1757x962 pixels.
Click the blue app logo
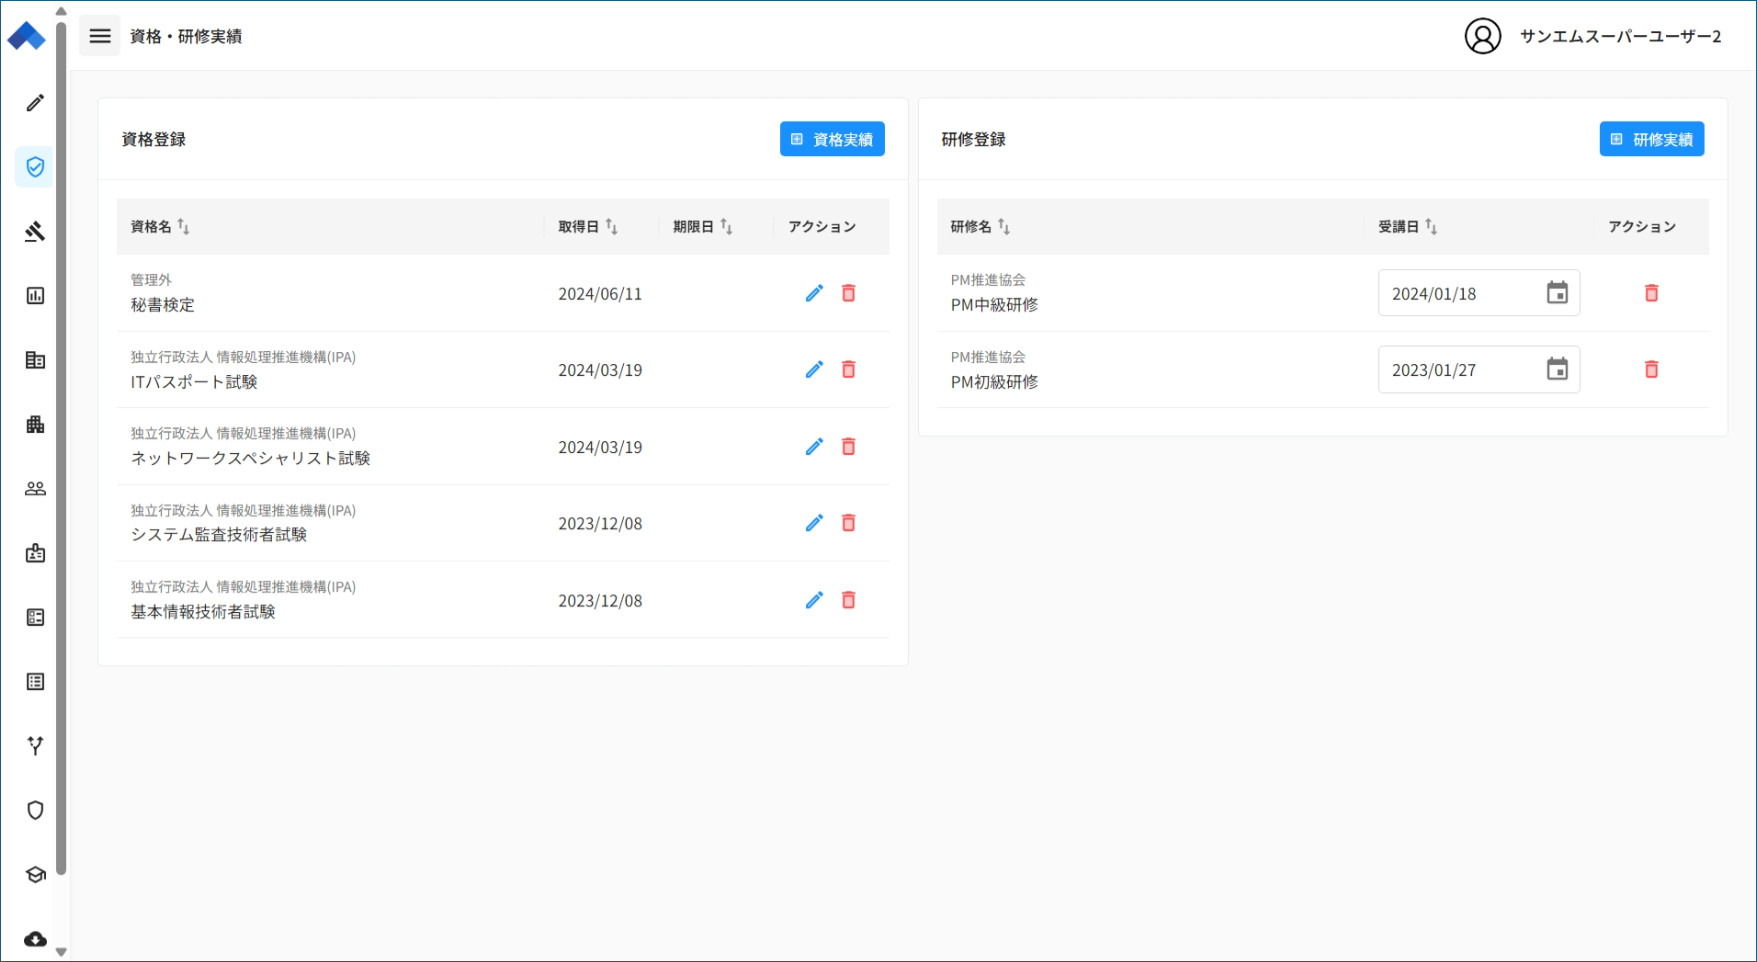26,37
